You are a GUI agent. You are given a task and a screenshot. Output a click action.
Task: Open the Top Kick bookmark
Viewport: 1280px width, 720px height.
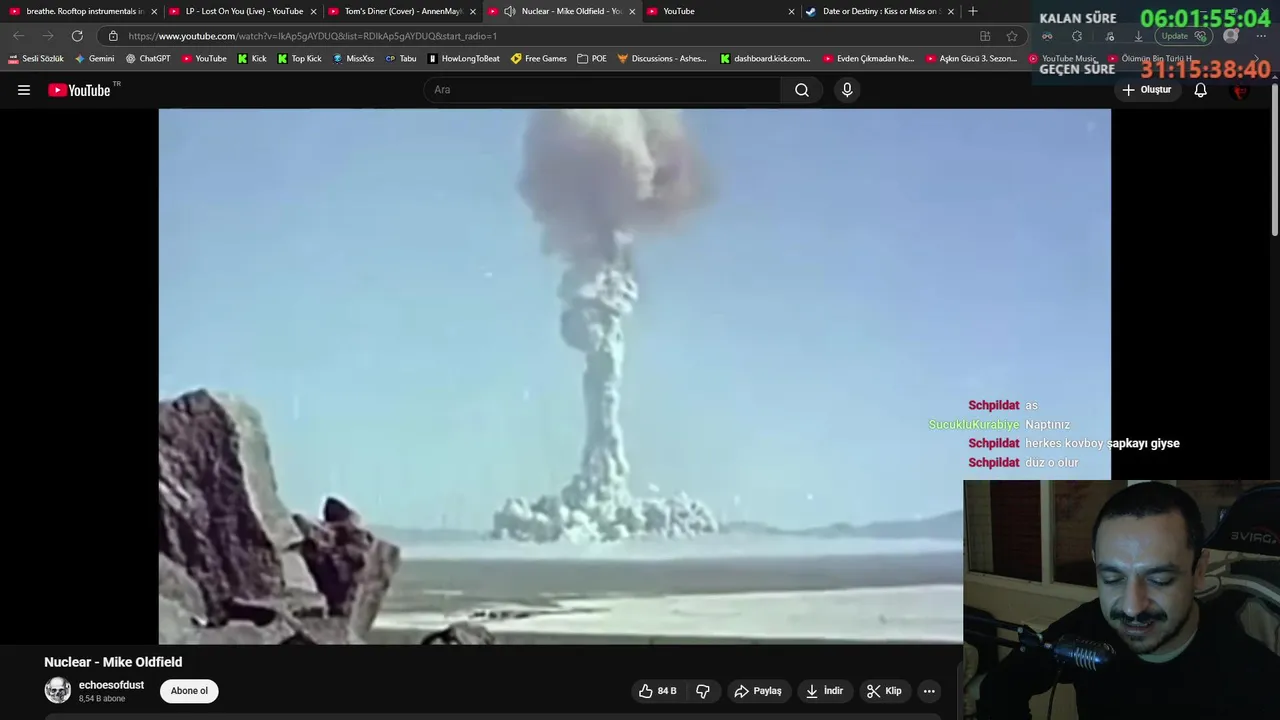tap(299, 59)
